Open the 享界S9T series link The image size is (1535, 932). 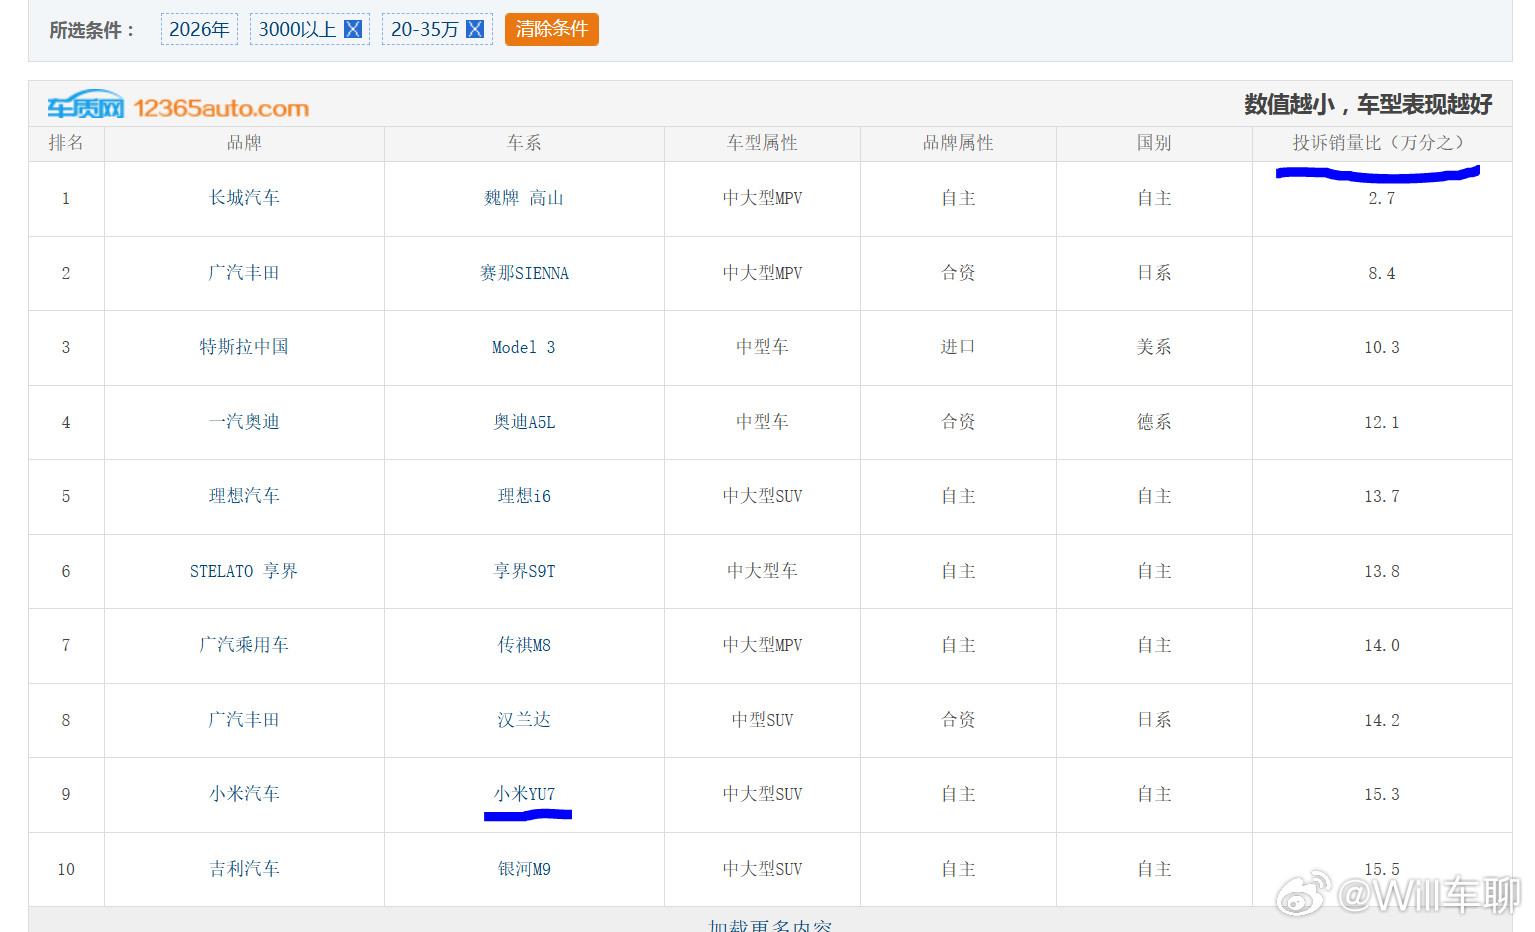[524, 571]
